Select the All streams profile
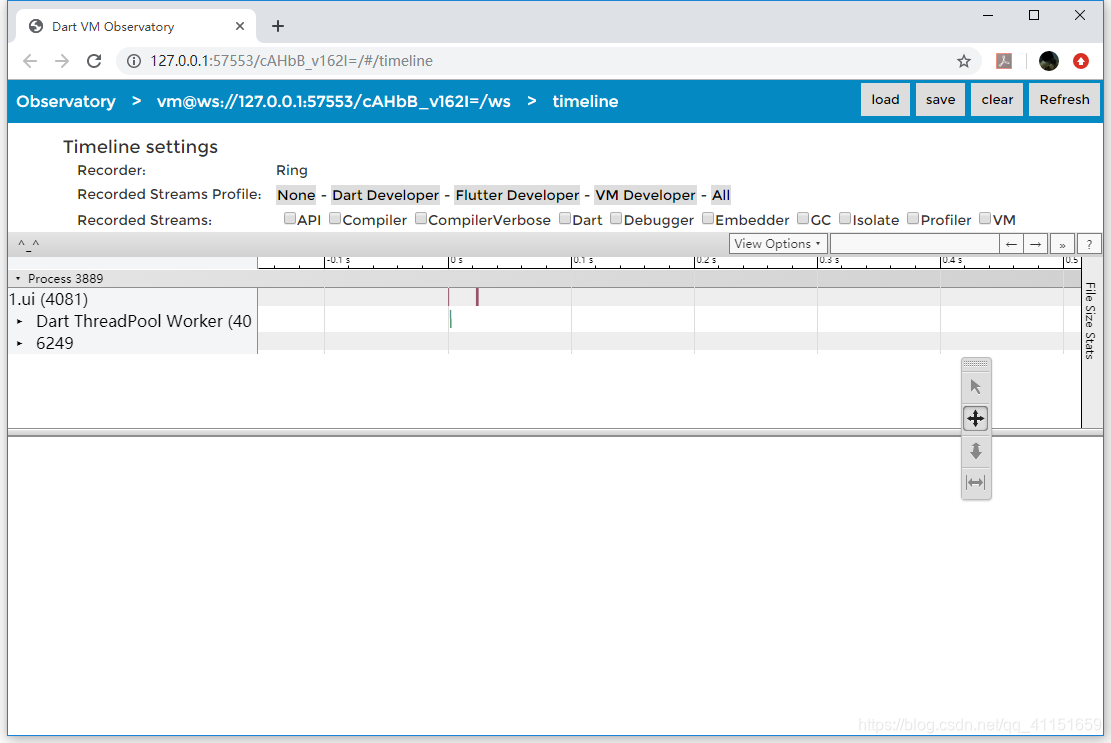 point(721,195)
